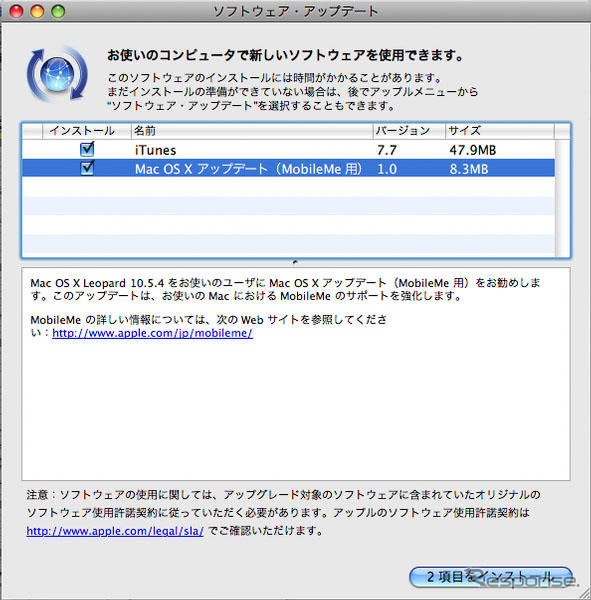The image size is (591, 600).
Task: Click the iTunes version 7.7 cell
Action: pos(387,150)
